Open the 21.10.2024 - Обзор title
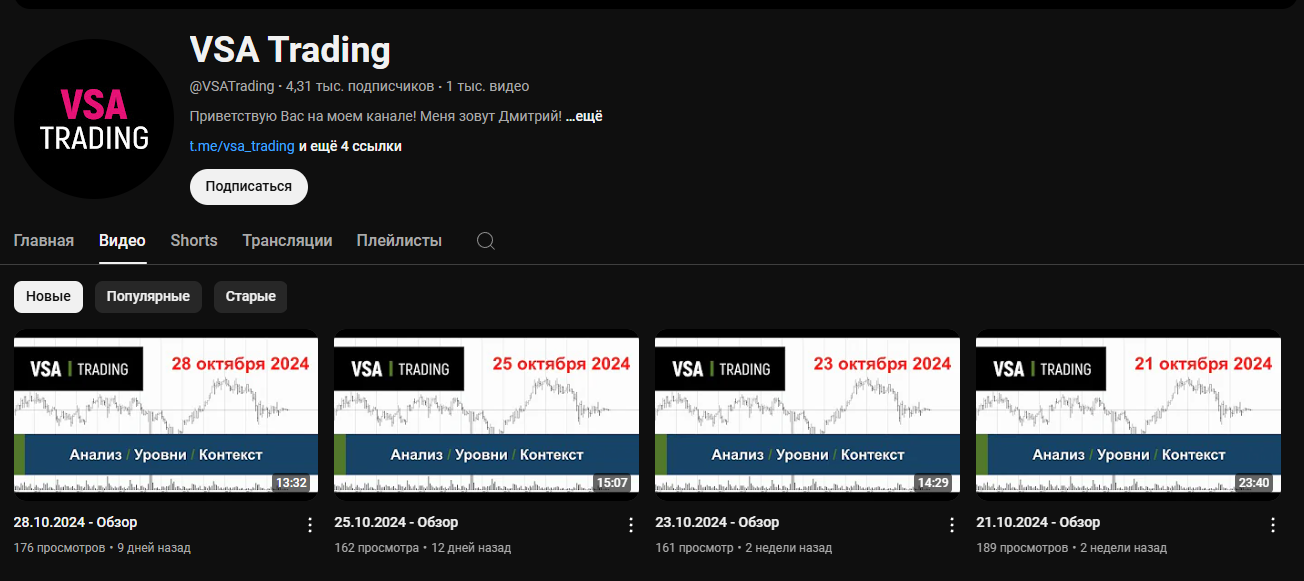The height and width of the screenshot is (581, 1304). coord(1038,522)
